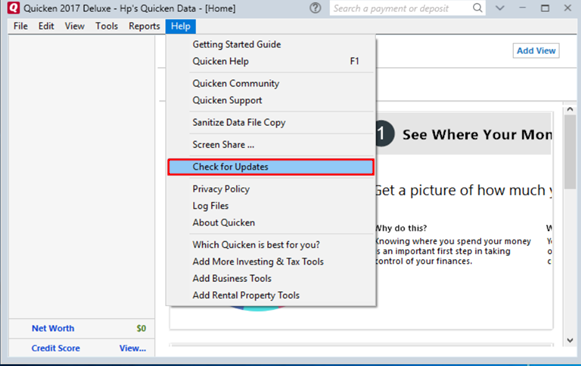The height and width of the screenshot is (366, 581).
Task: Open the Reports menu
Action: pos(144,26)
